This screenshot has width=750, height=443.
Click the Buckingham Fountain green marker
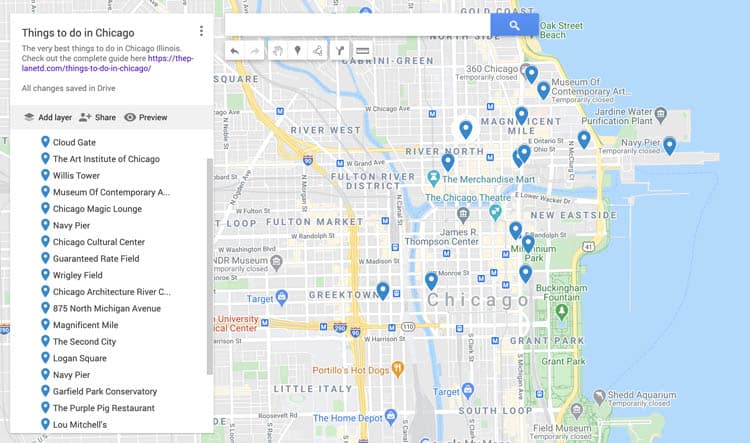[x=562, y=312]
